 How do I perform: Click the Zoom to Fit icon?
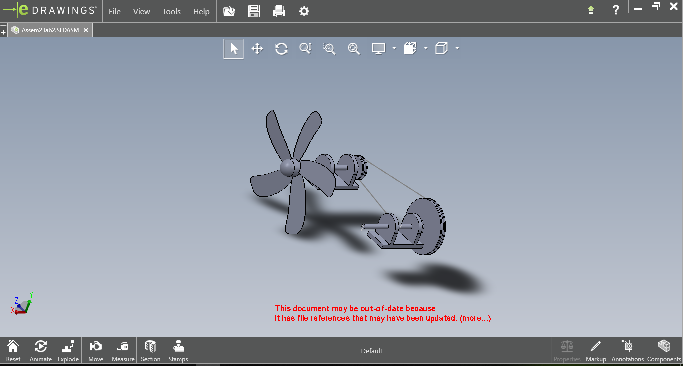coord(354,48)
